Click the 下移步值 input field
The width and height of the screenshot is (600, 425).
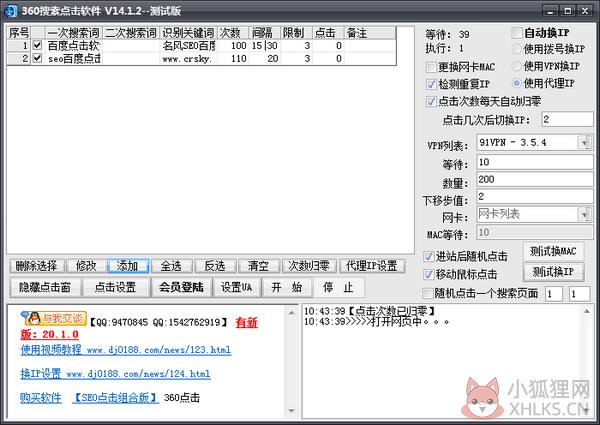535,197
